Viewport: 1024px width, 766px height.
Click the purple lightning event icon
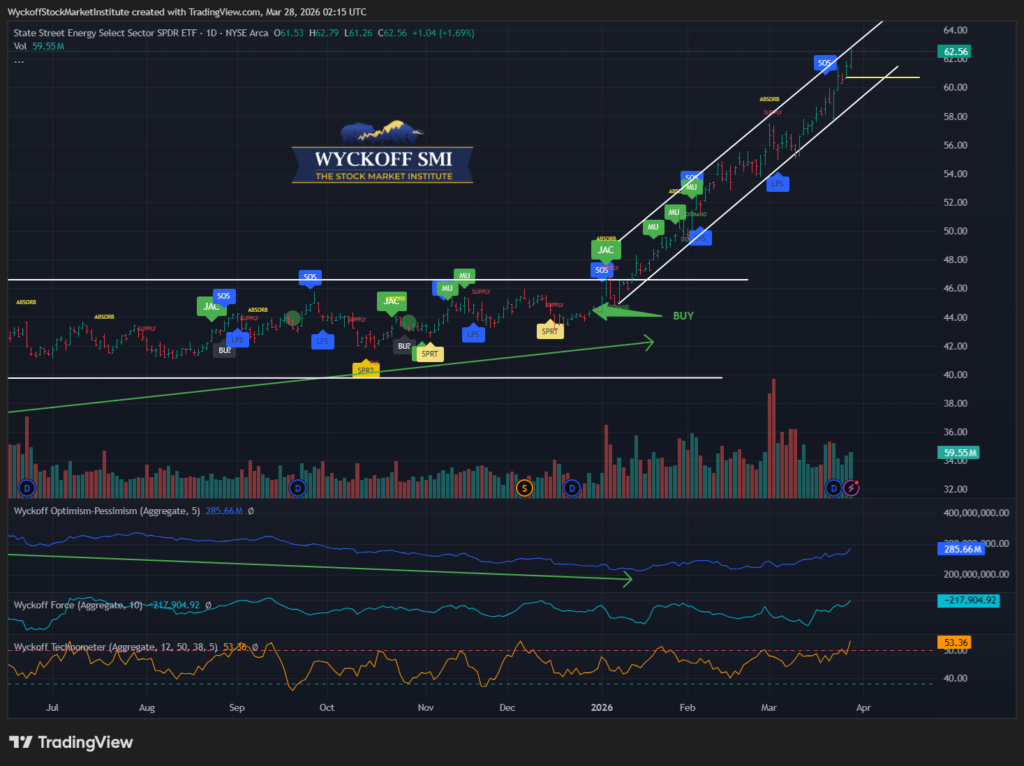point(851,487)
